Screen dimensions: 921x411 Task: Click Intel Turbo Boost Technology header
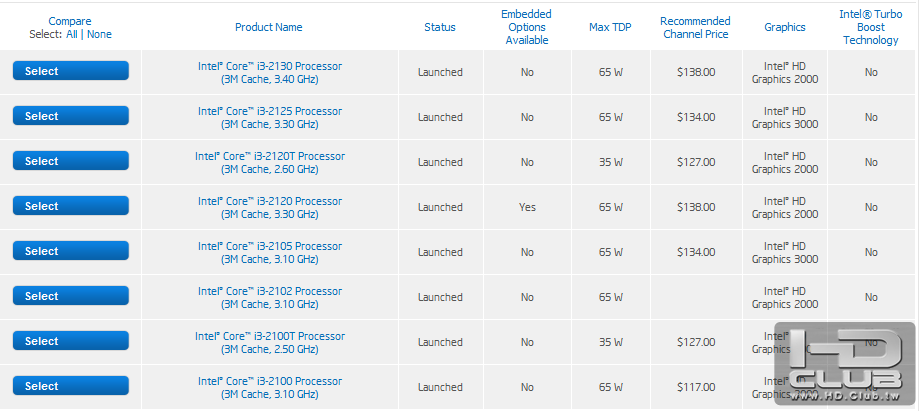[870, 27]
